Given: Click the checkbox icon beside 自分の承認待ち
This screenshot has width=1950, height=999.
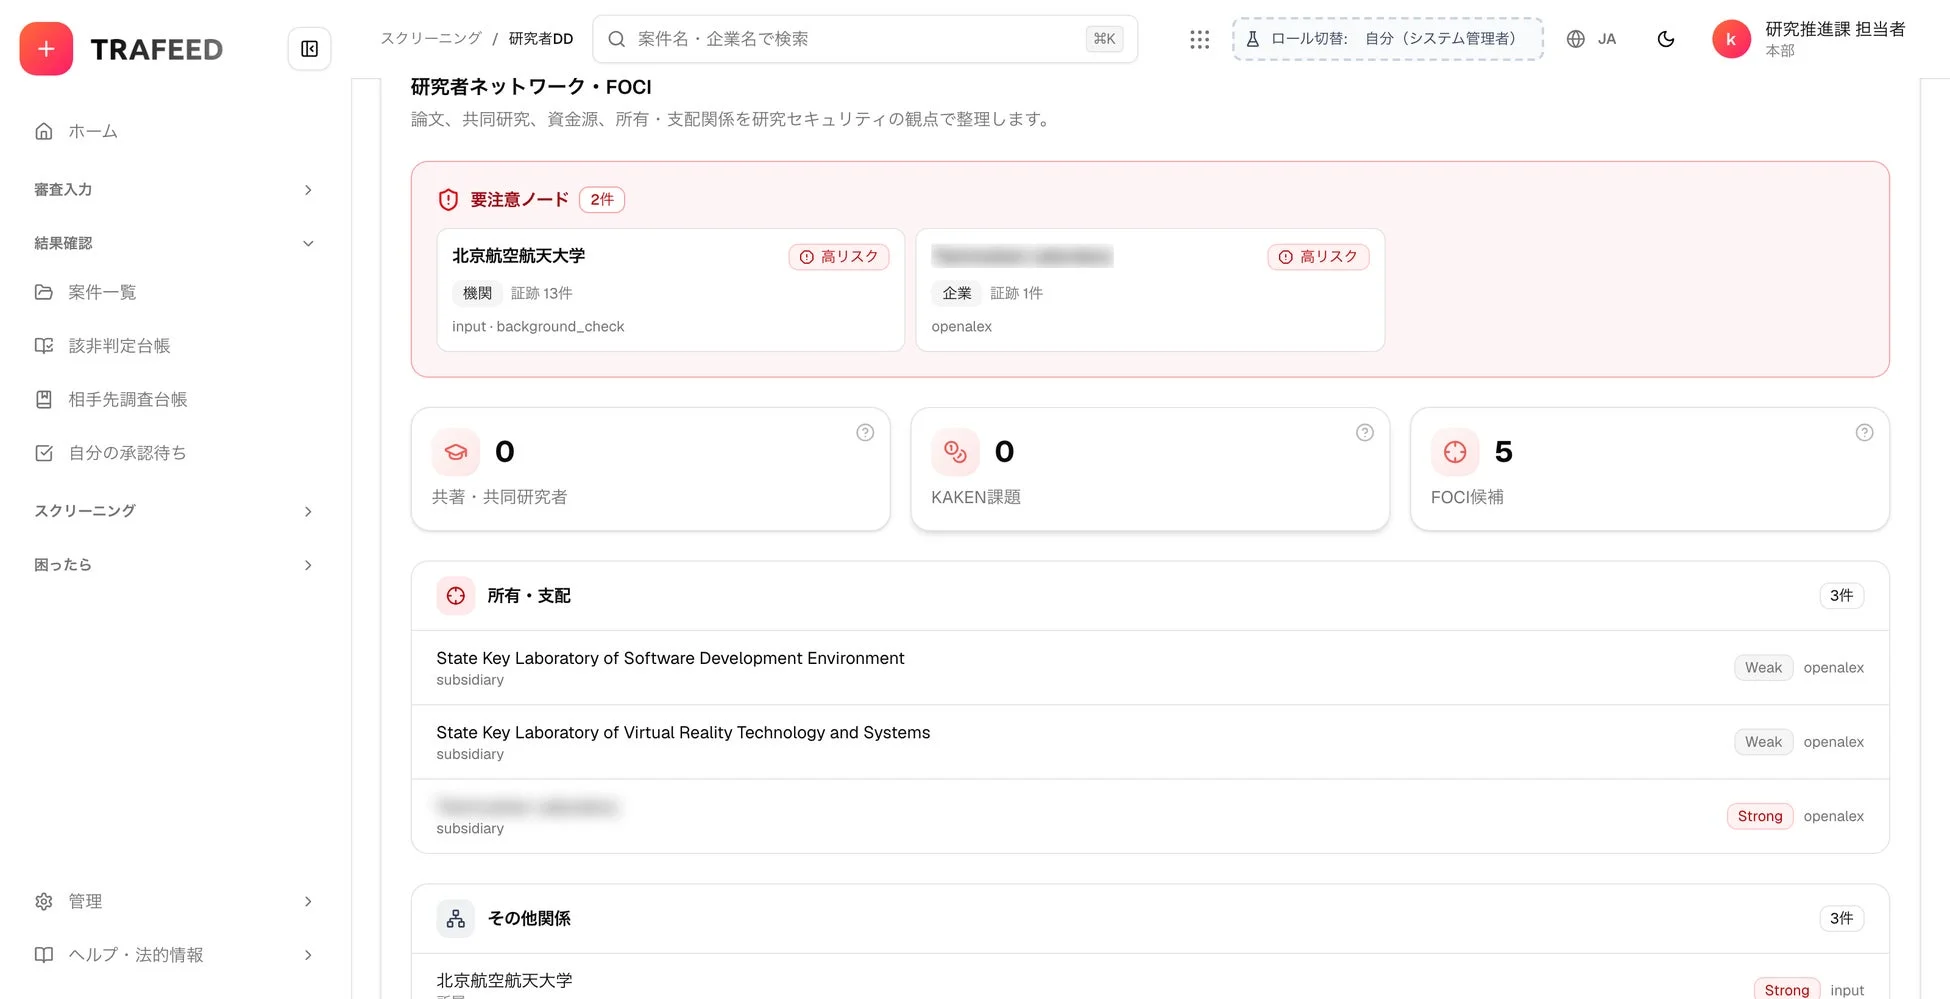Looking at the screenshot, I should tap(44, 453).
